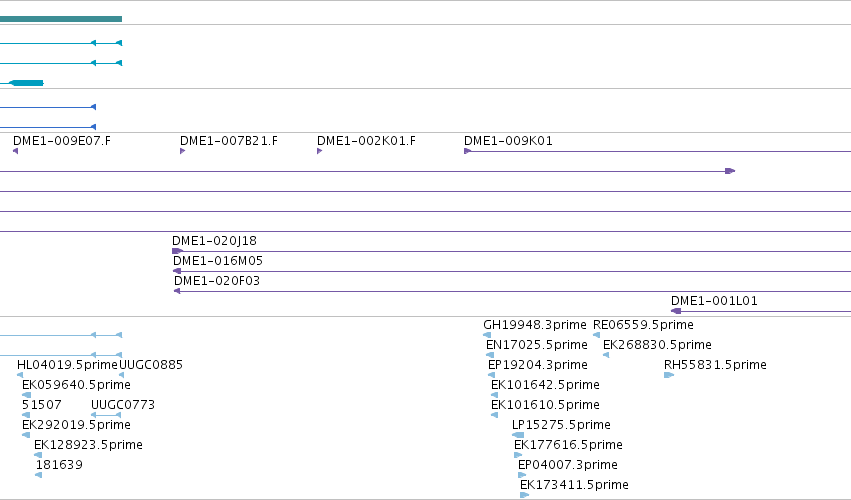Image resolution: width=851 pixels, height=500 pixels.
Task: Click the EK268830.5prime EST label
Action: [657, 345]
